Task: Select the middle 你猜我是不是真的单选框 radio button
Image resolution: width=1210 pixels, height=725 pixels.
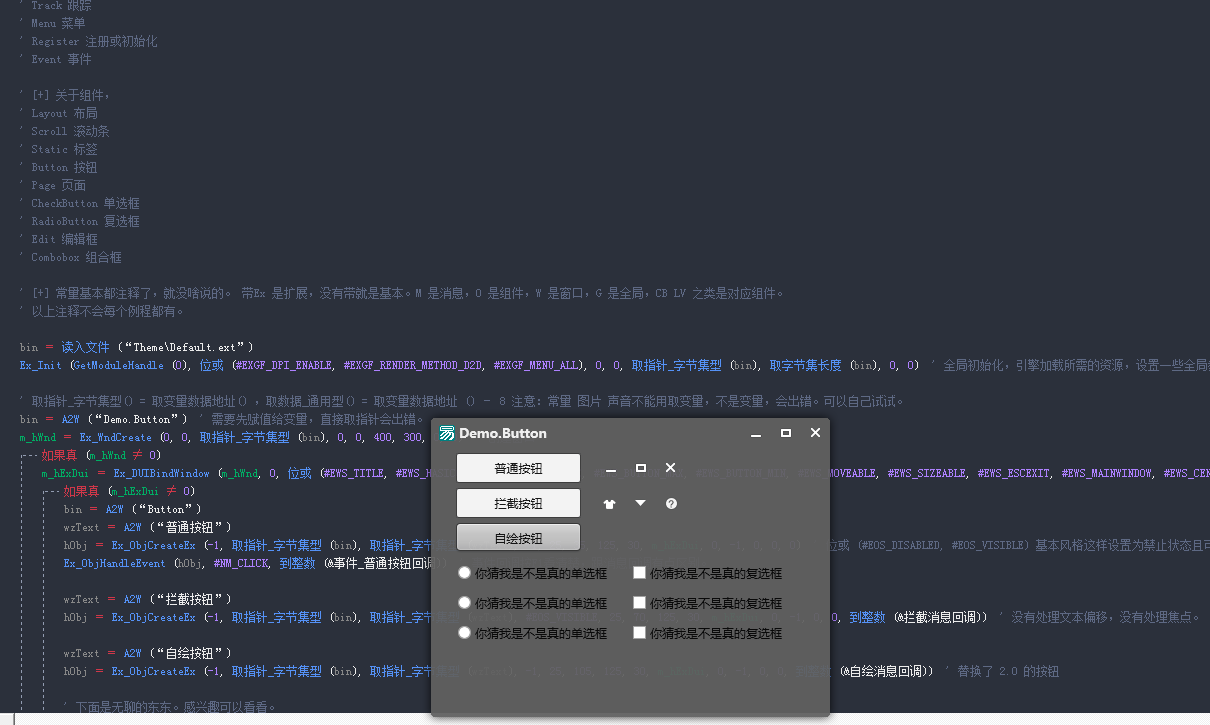Action: click(x=464, y=603)
